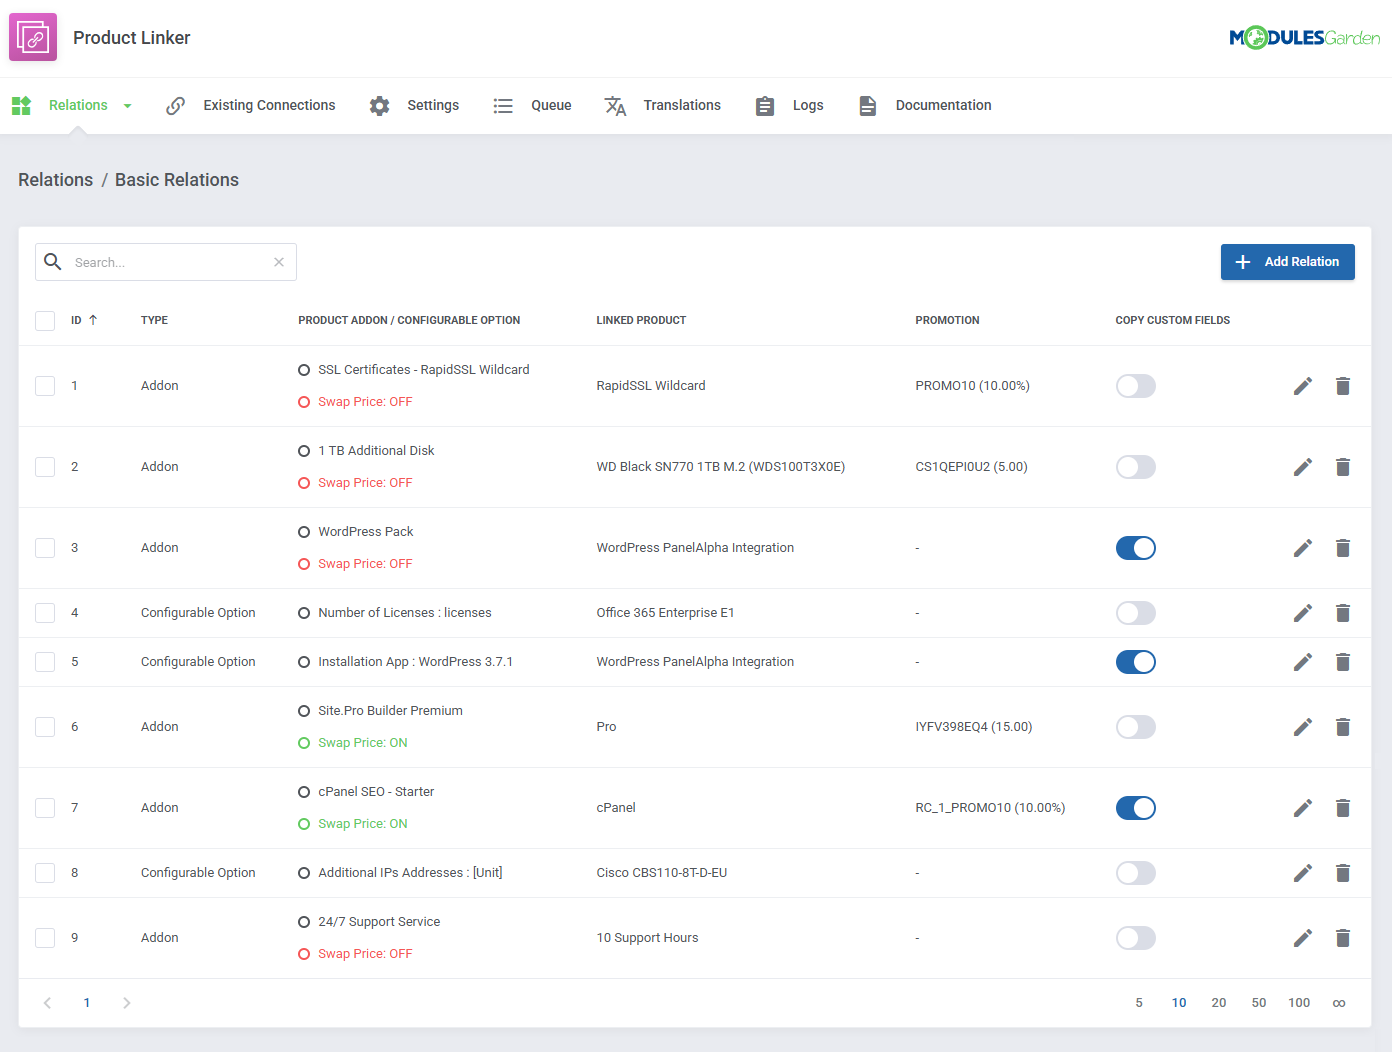
Task: Open the Documentation page icon
Action: [x=867, y=105]
